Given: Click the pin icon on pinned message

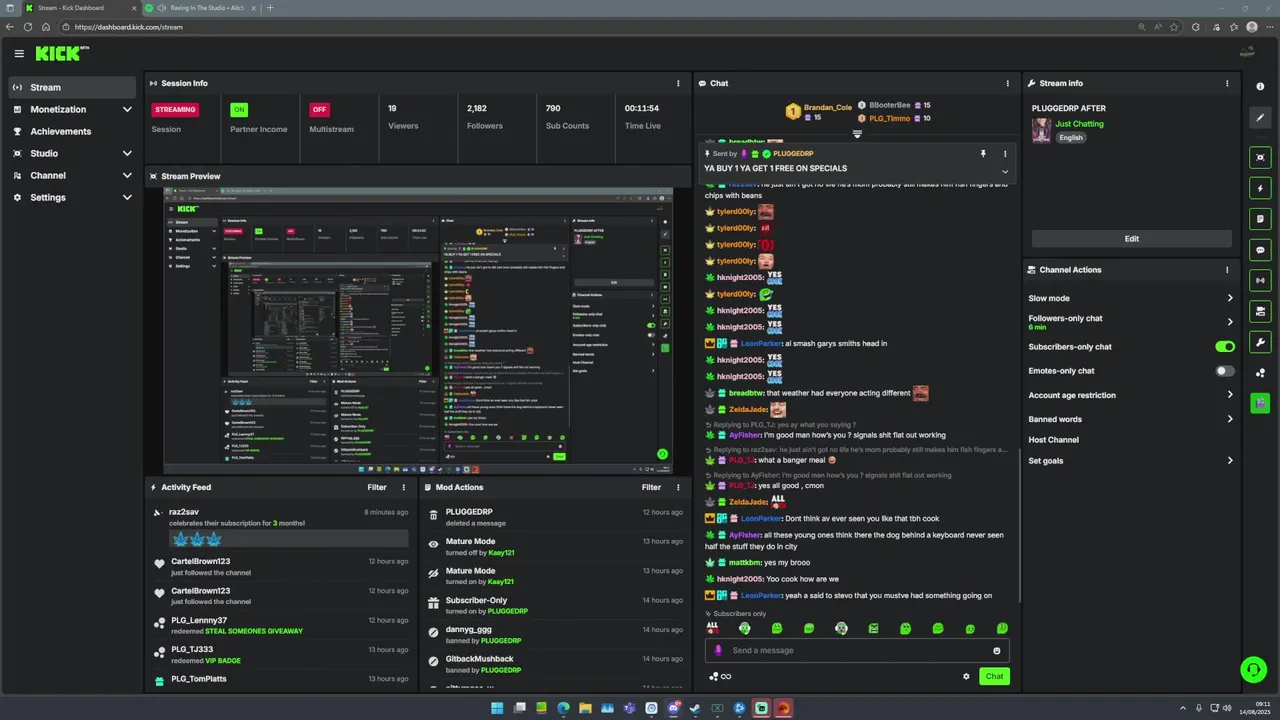Looking at the screenshot, I should pos(983,154).
